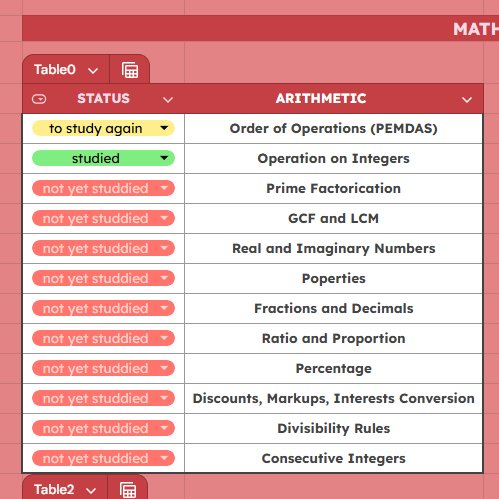This screenshot has height=499, width=499.
Task: Select the 'Consecutive Integers' cell
Action: 334,458
